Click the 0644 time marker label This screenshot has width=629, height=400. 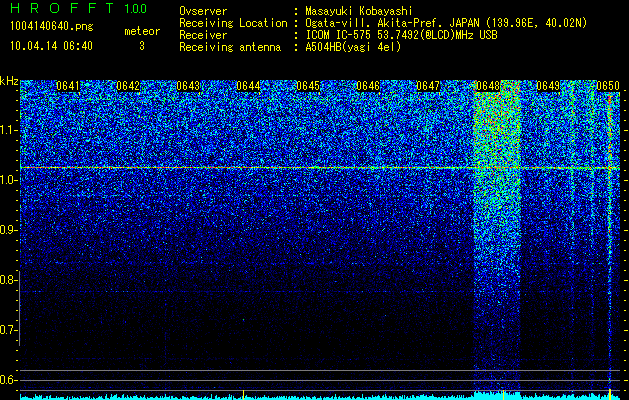(x=248, y=86)
